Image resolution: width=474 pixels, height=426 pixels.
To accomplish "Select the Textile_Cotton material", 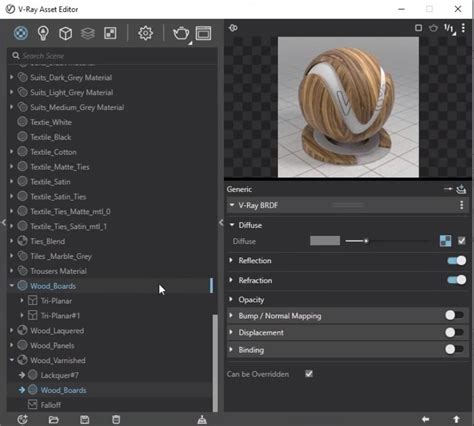I will 53,152.
